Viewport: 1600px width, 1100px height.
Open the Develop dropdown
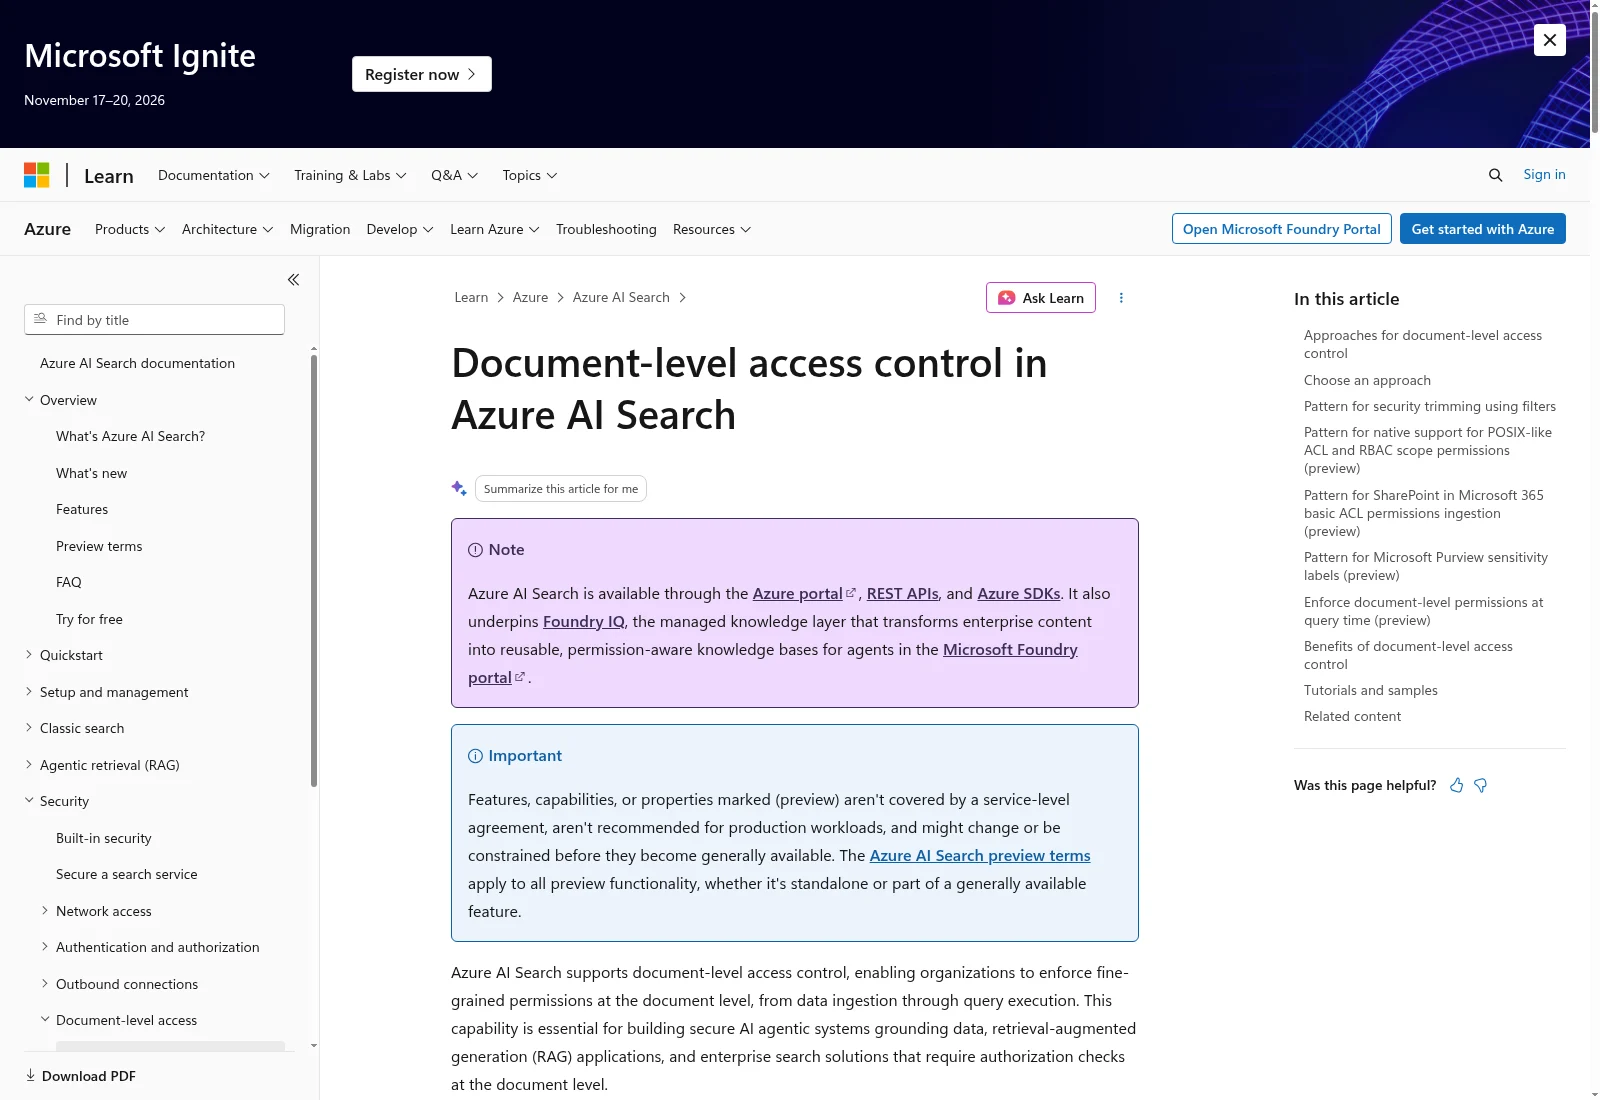click(400, 229)
